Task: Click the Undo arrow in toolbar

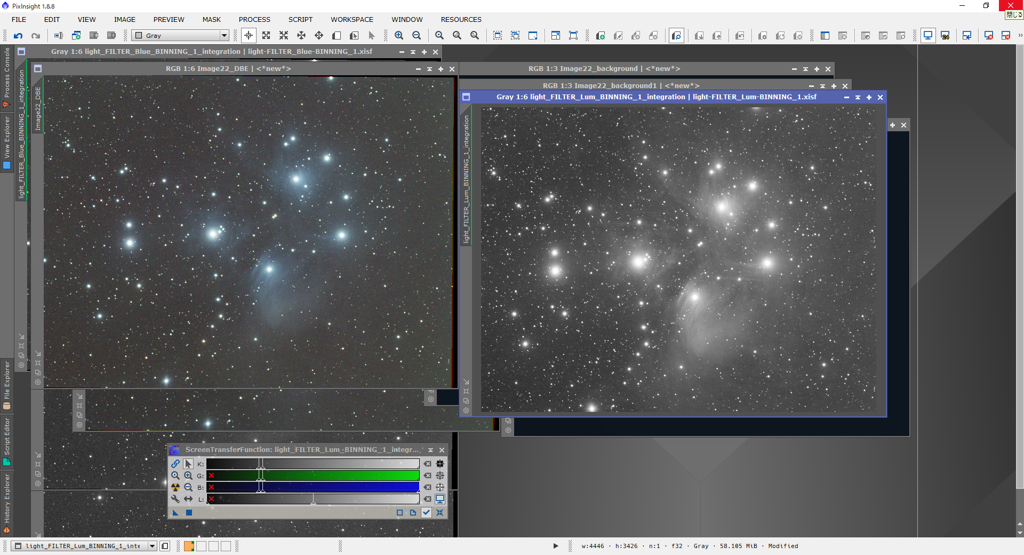Action: pyautogui.click(x=18, y=36)
